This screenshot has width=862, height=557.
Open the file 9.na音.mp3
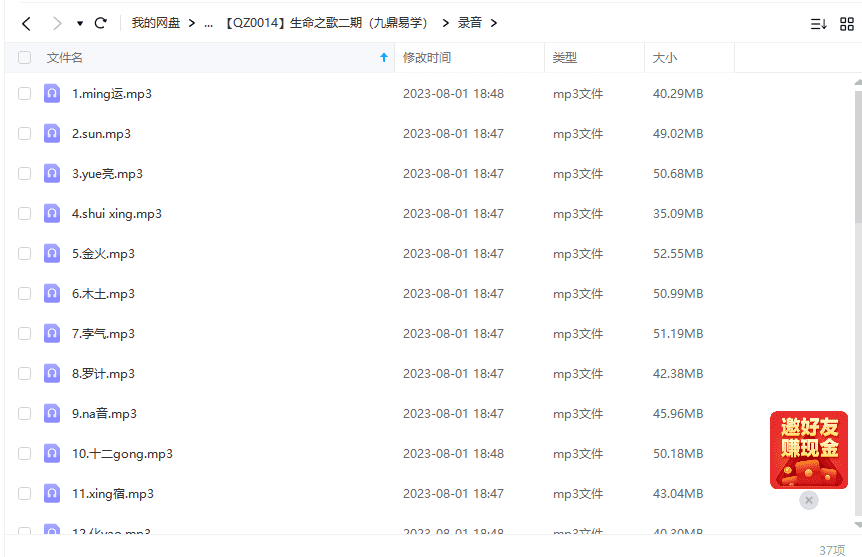pos(104,414)
